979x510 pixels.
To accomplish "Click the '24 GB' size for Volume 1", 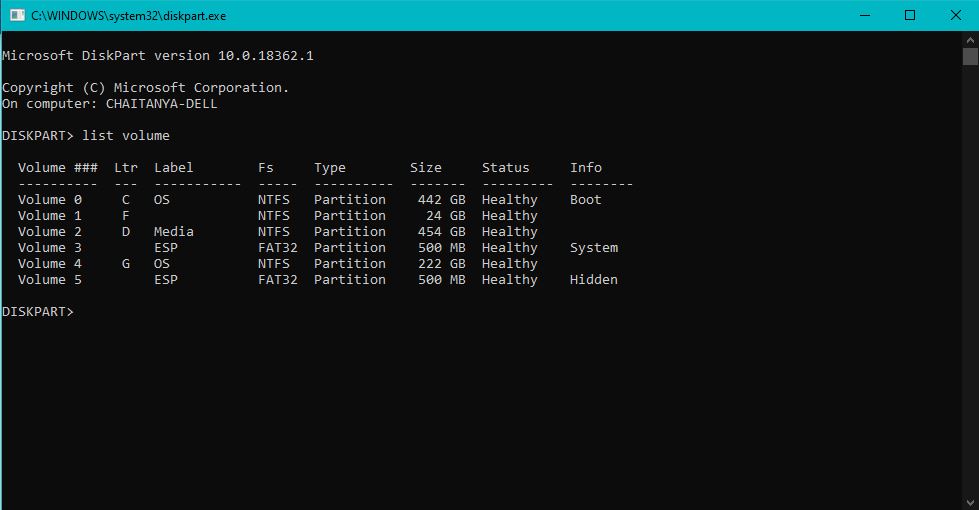I will coord(445,215).
